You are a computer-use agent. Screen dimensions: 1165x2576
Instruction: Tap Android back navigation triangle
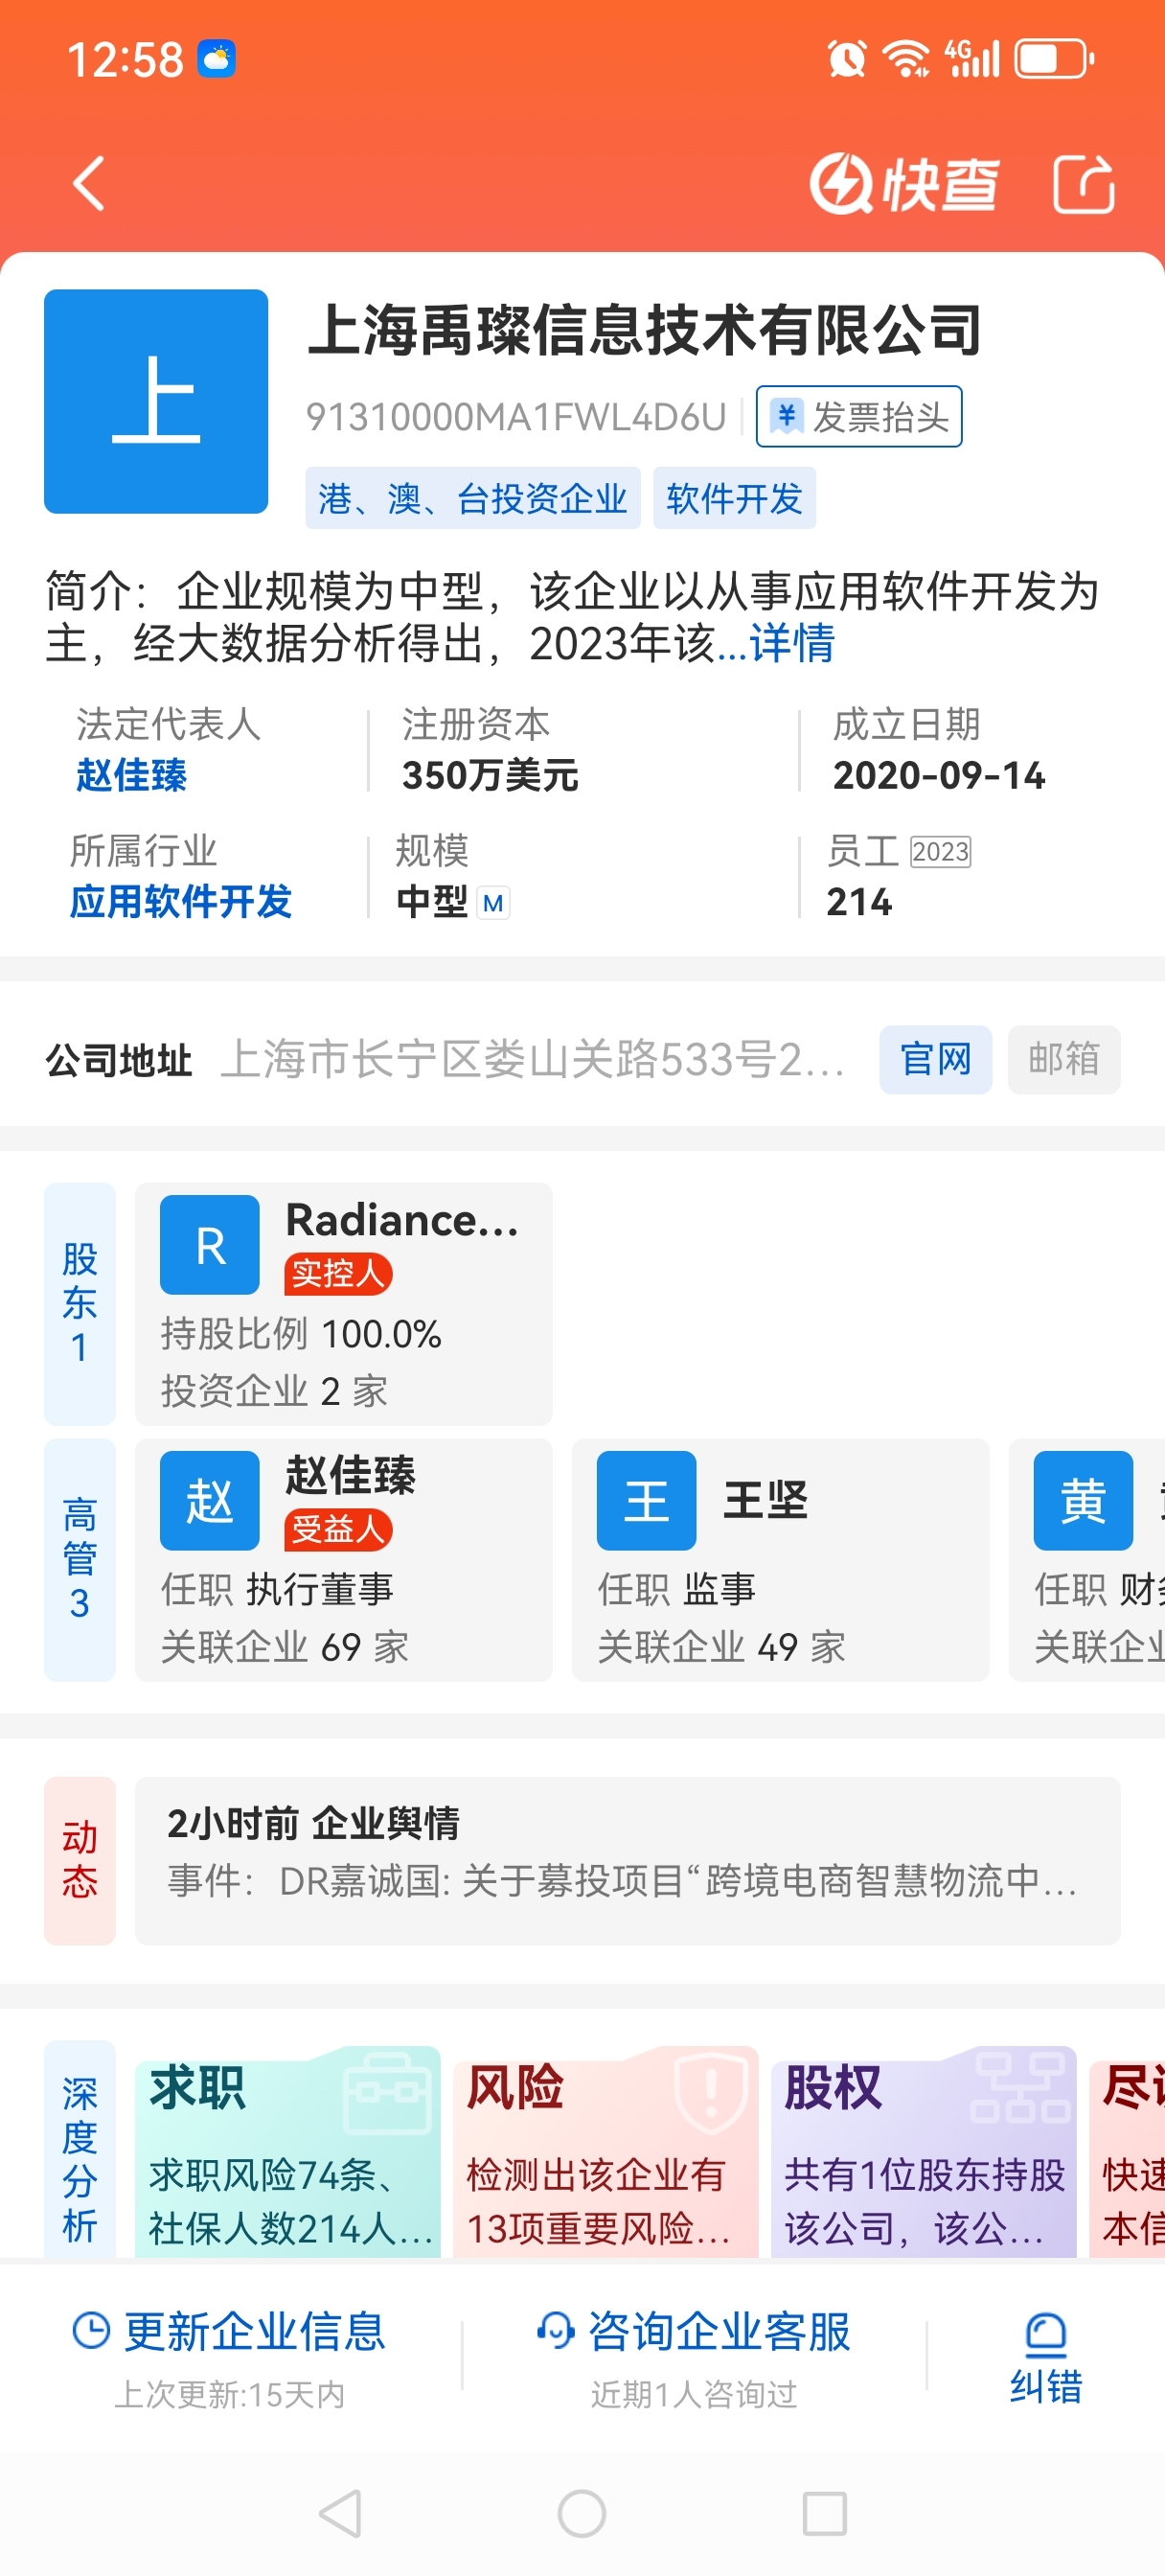(x=340, y=2513)
